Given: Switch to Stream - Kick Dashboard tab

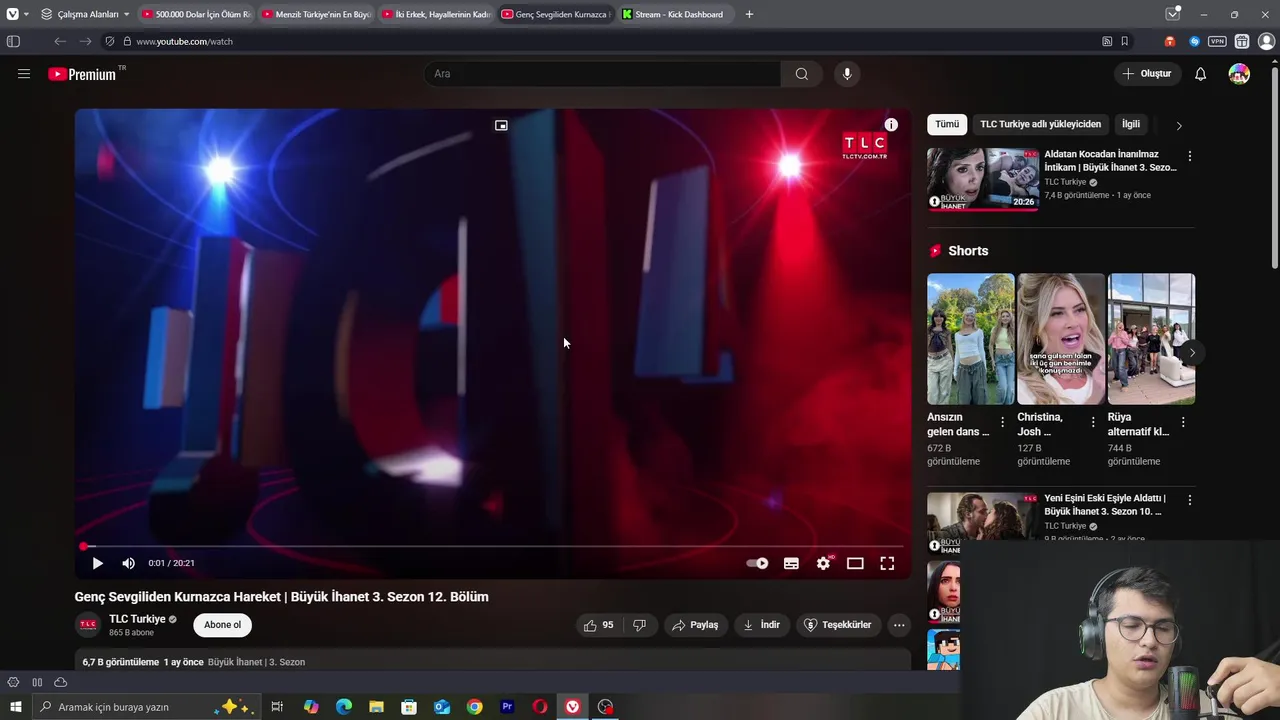Looking at the screenshot, I should tap(676, 14).
